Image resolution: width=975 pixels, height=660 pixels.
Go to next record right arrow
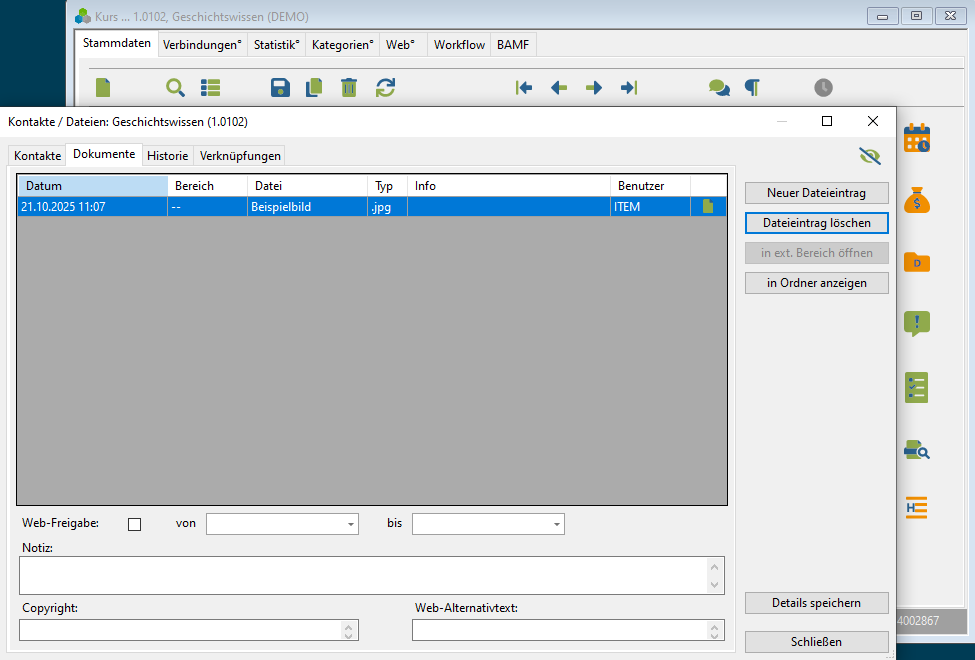pos(594,88)
